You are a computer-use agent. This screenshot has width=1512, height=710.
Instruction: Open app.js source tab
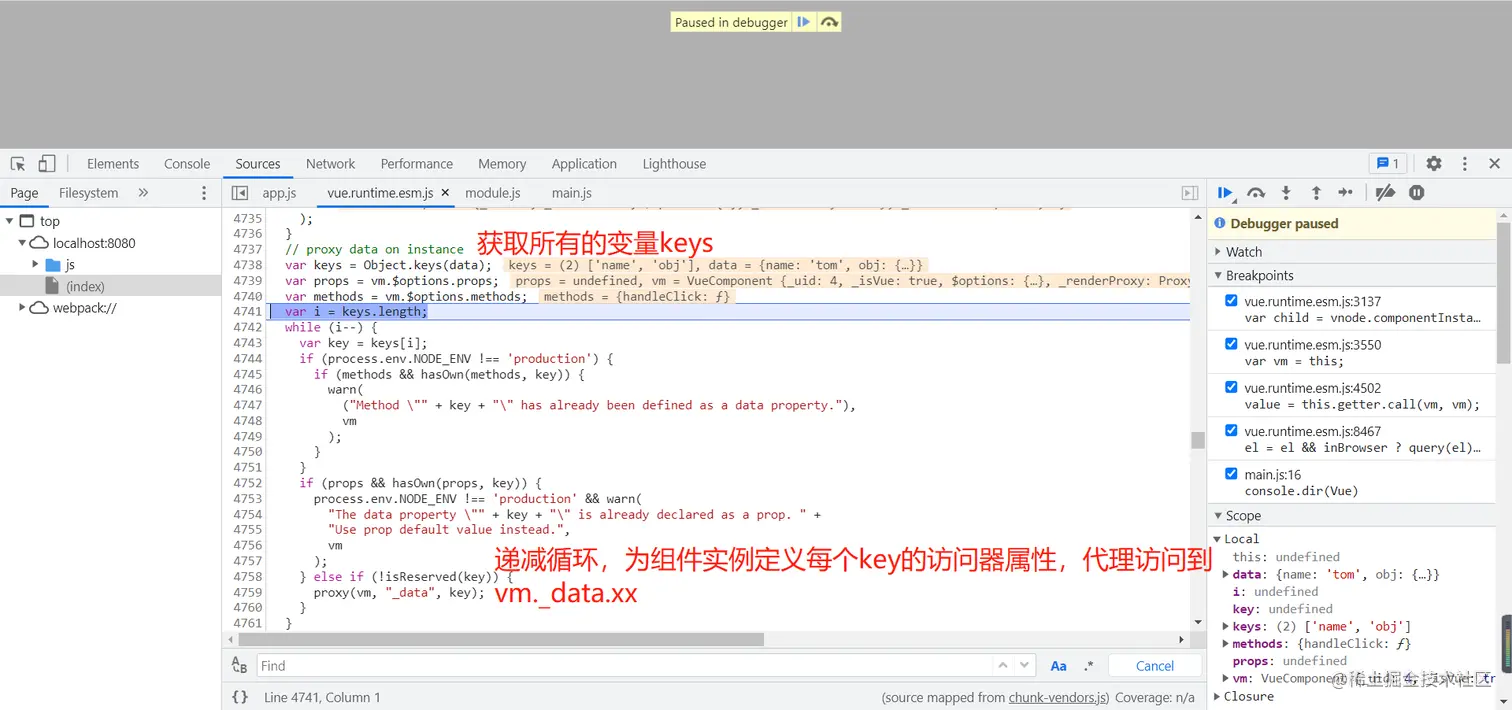point(280,193)
